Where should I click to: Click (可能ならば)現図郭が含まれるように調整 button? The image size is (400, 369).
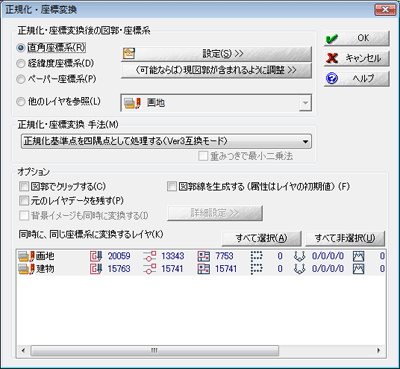216,70
